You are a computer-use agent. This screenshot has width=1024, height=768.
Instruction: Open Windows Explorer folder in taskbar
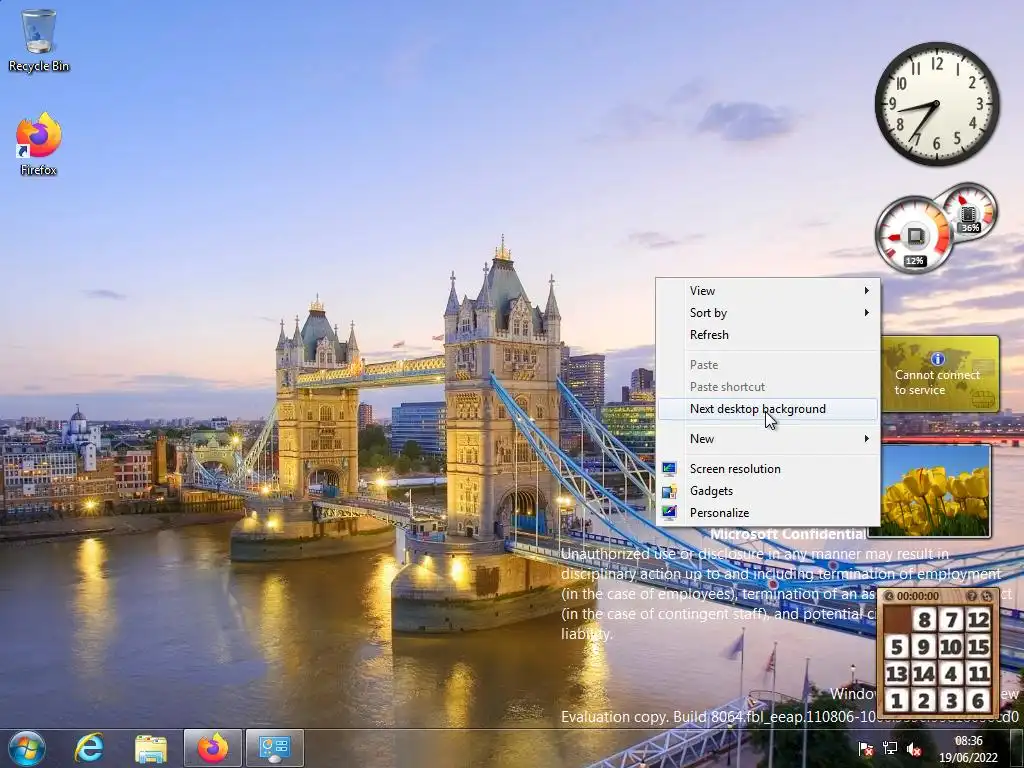click(151, 748)
